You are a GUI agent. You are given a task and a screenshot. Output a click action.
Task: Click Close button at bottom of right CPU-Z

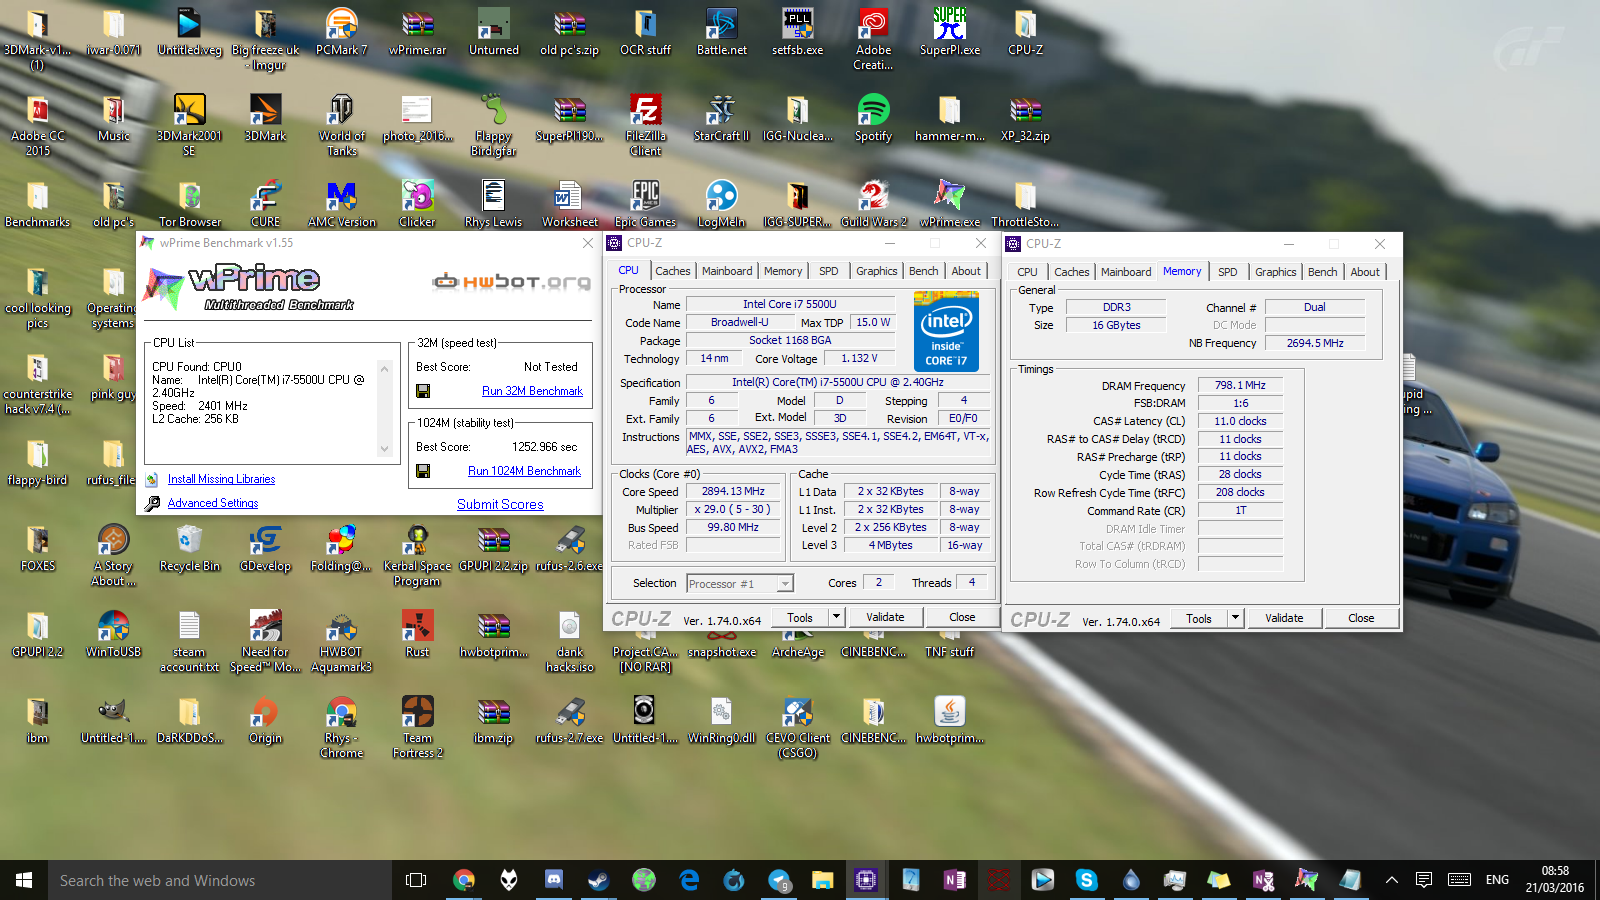(x=1361, y=618)
